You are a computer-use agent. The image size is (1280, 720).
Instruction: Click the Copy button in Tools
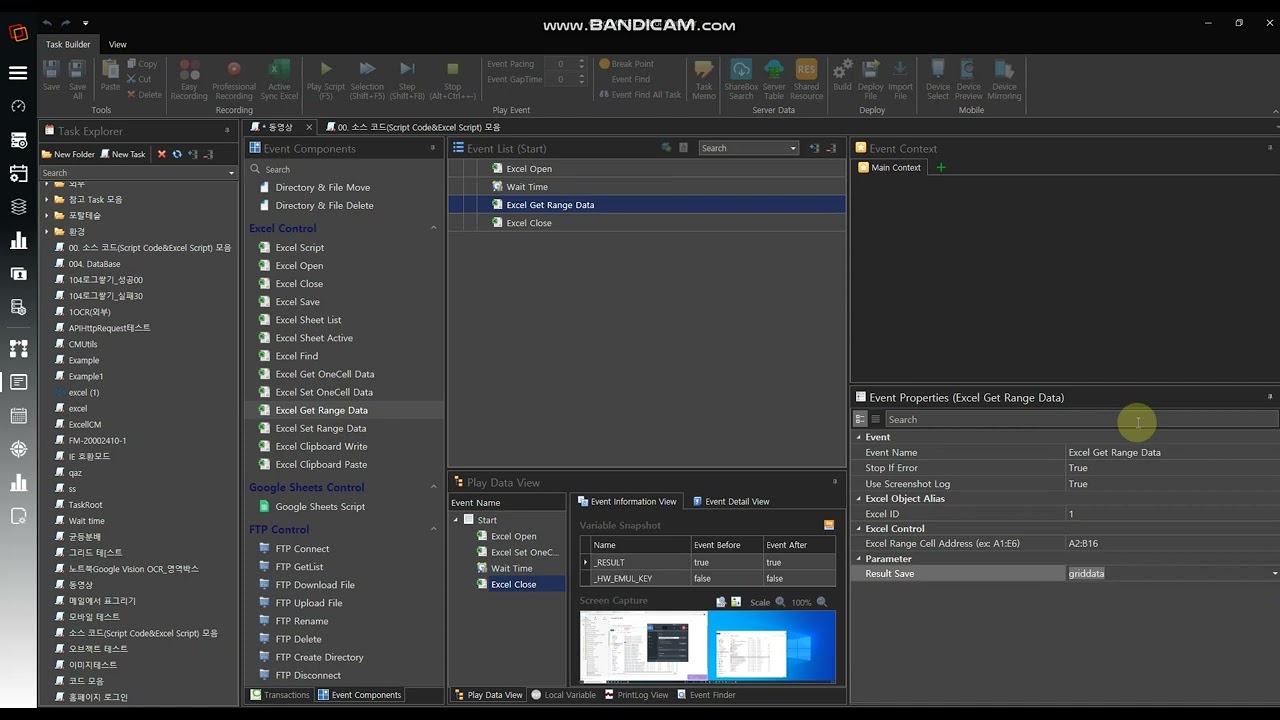click(143, 64)
